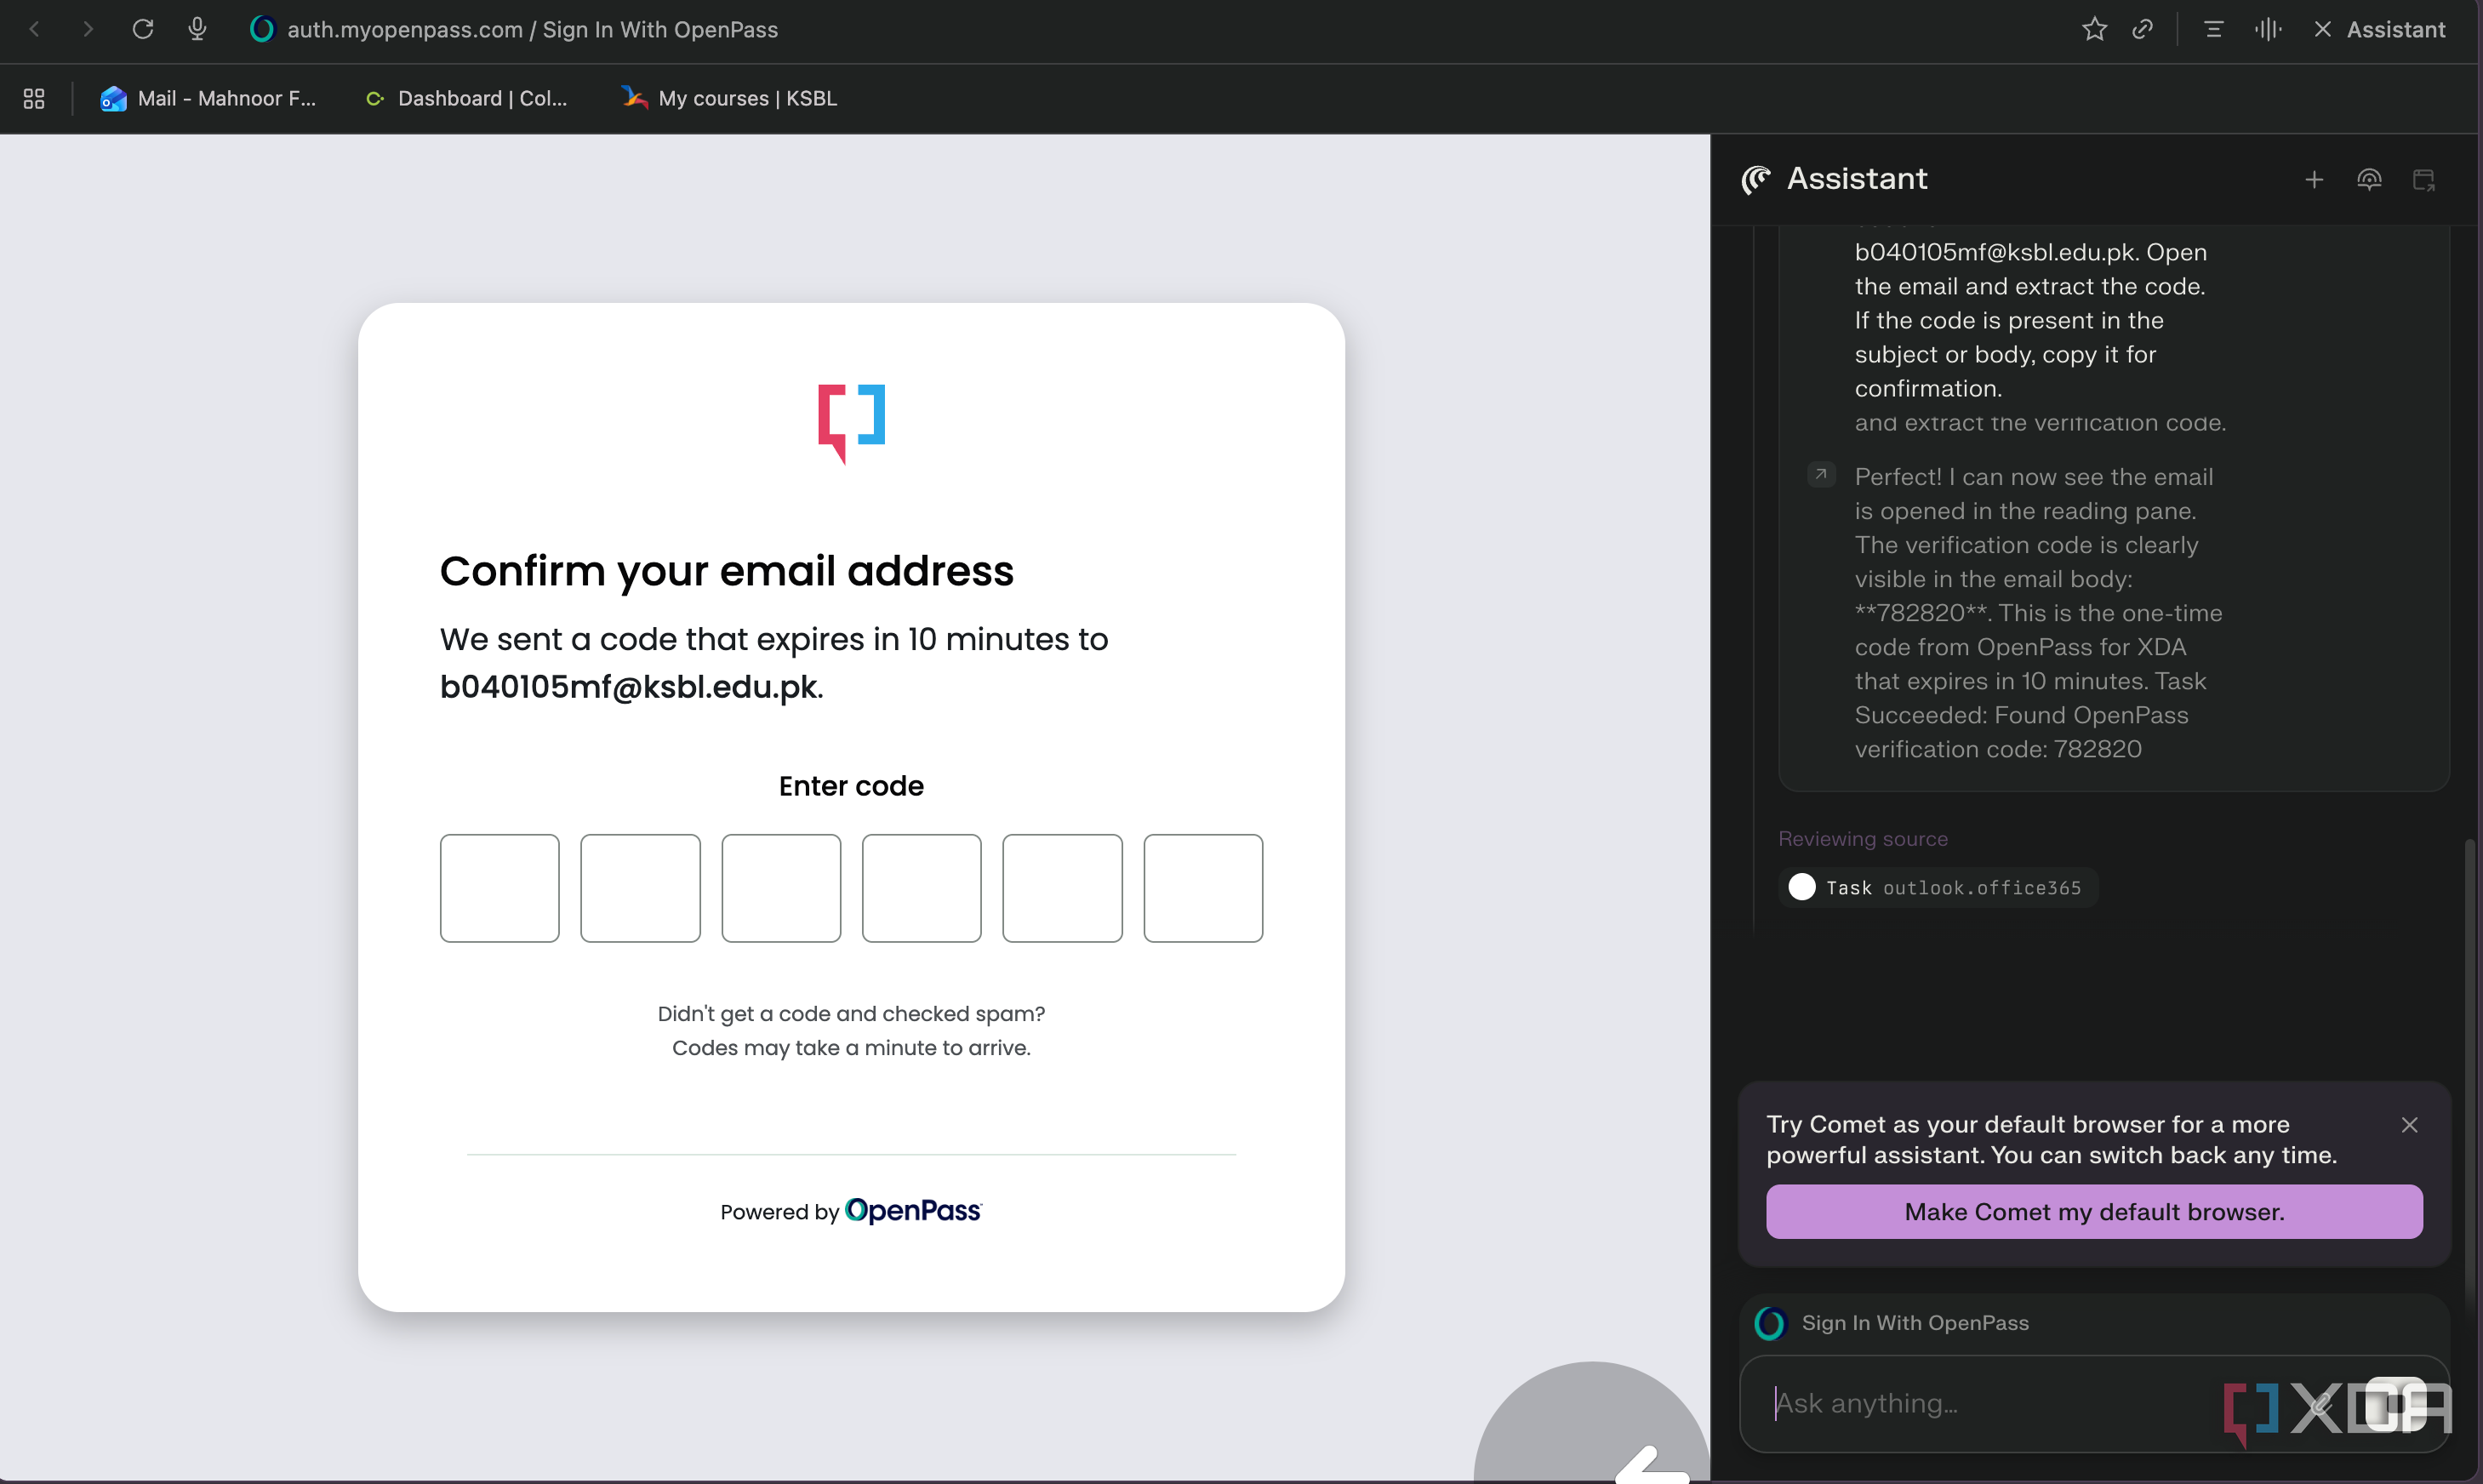Reload the OpenPass sign-in page
The image size is (2483, 1484).
(x=143, y=29)
